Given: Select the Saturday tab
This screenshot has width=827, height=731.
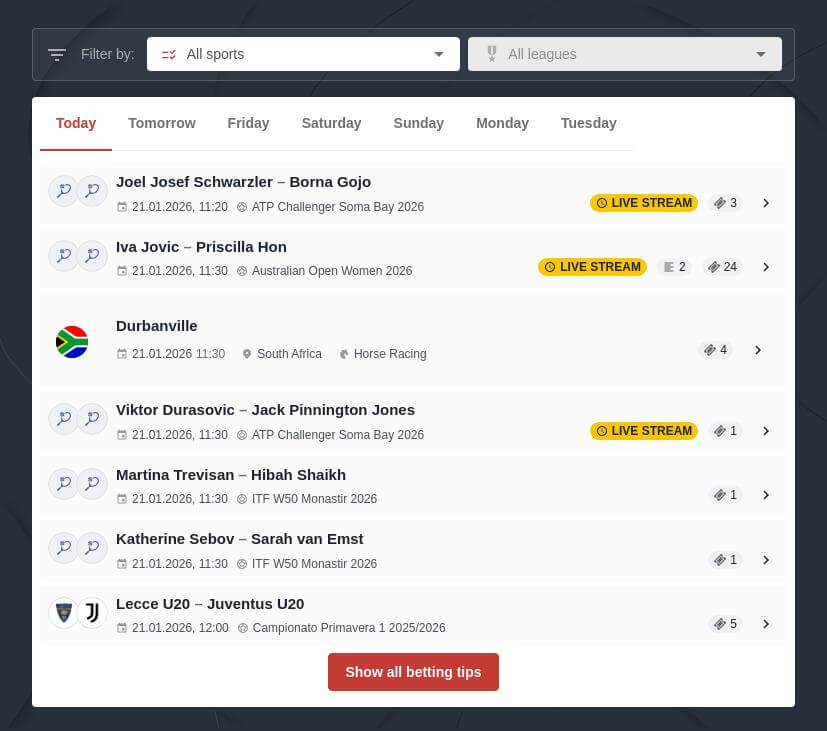Looking at the screenshot, I should 331,123.
